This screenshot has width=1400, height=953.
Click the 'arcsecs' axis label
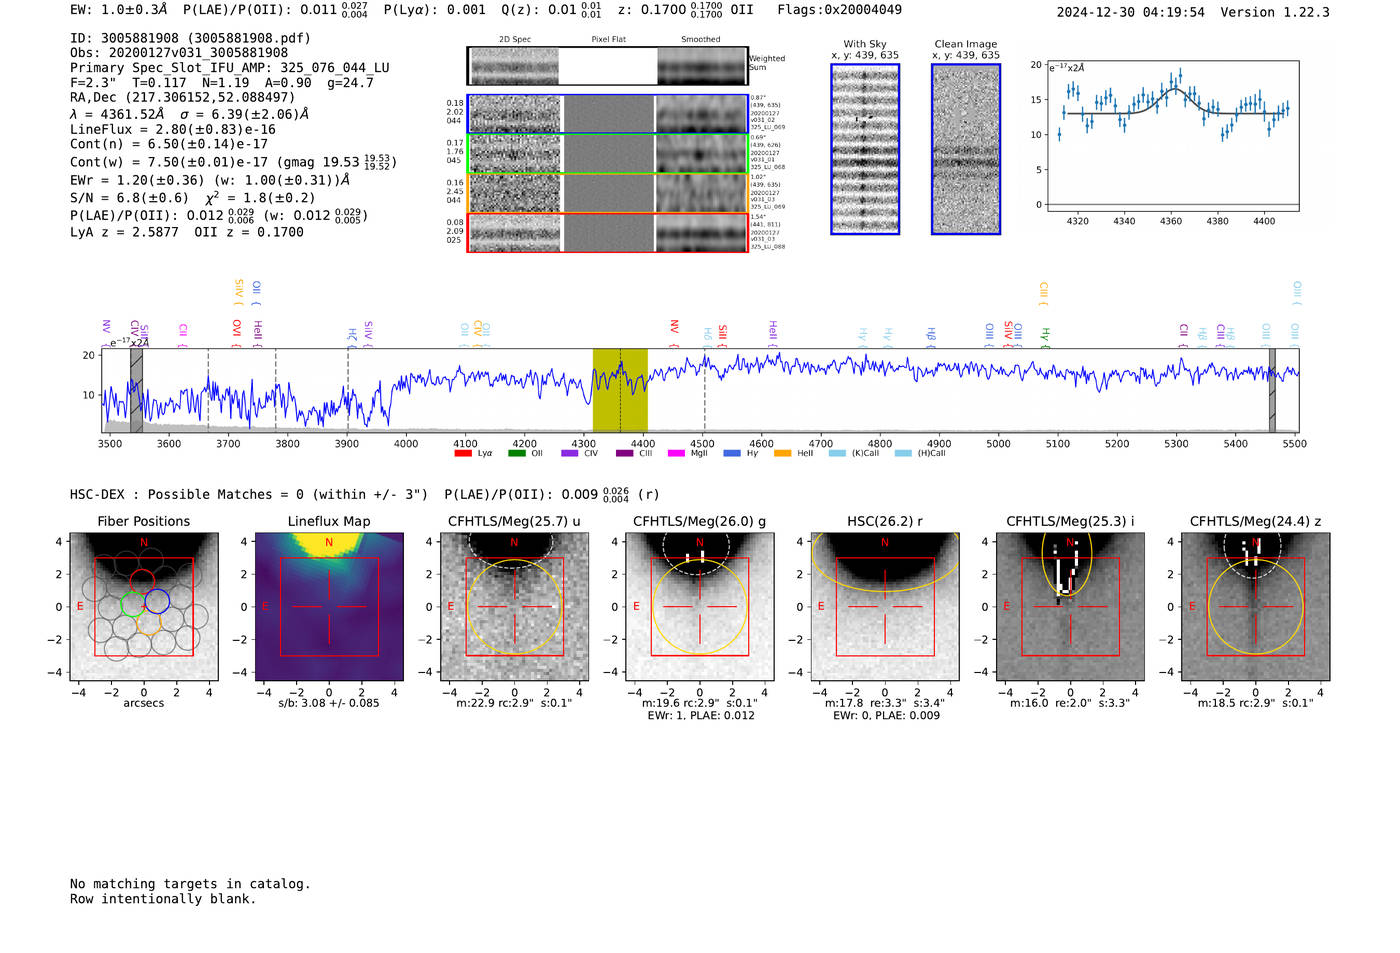144,703
